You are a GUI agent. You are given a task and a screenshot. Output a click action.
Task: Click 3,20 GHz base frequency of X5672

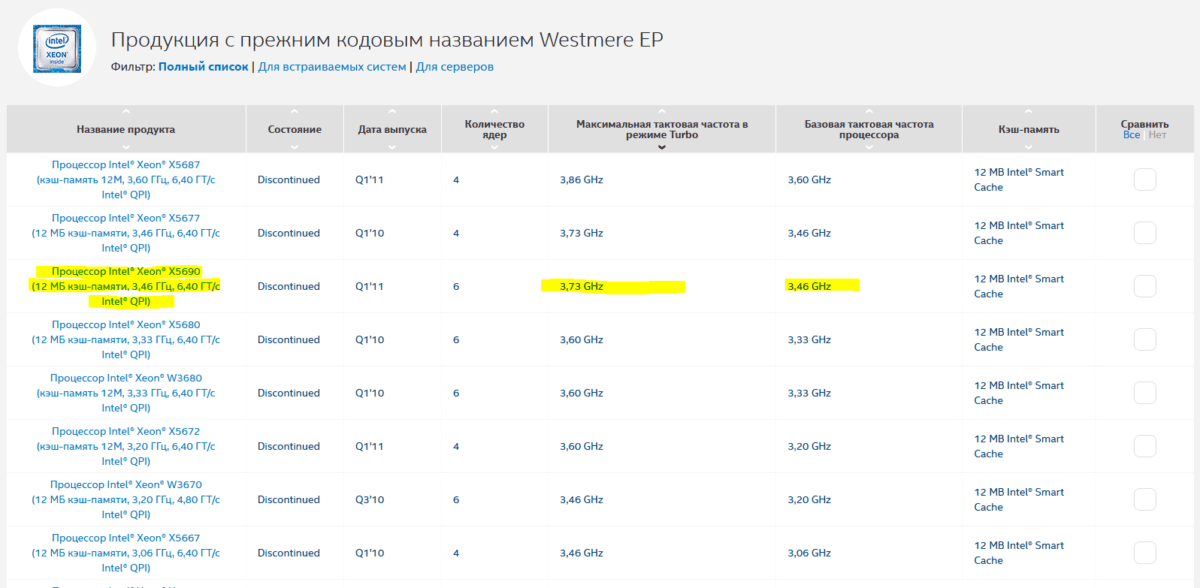tap(809, 446)
